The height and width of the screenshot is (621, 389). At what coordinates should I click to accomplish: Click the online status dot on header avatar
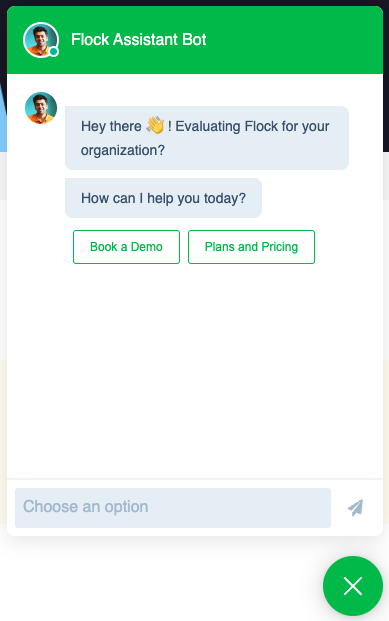click(x=53, y=51)
